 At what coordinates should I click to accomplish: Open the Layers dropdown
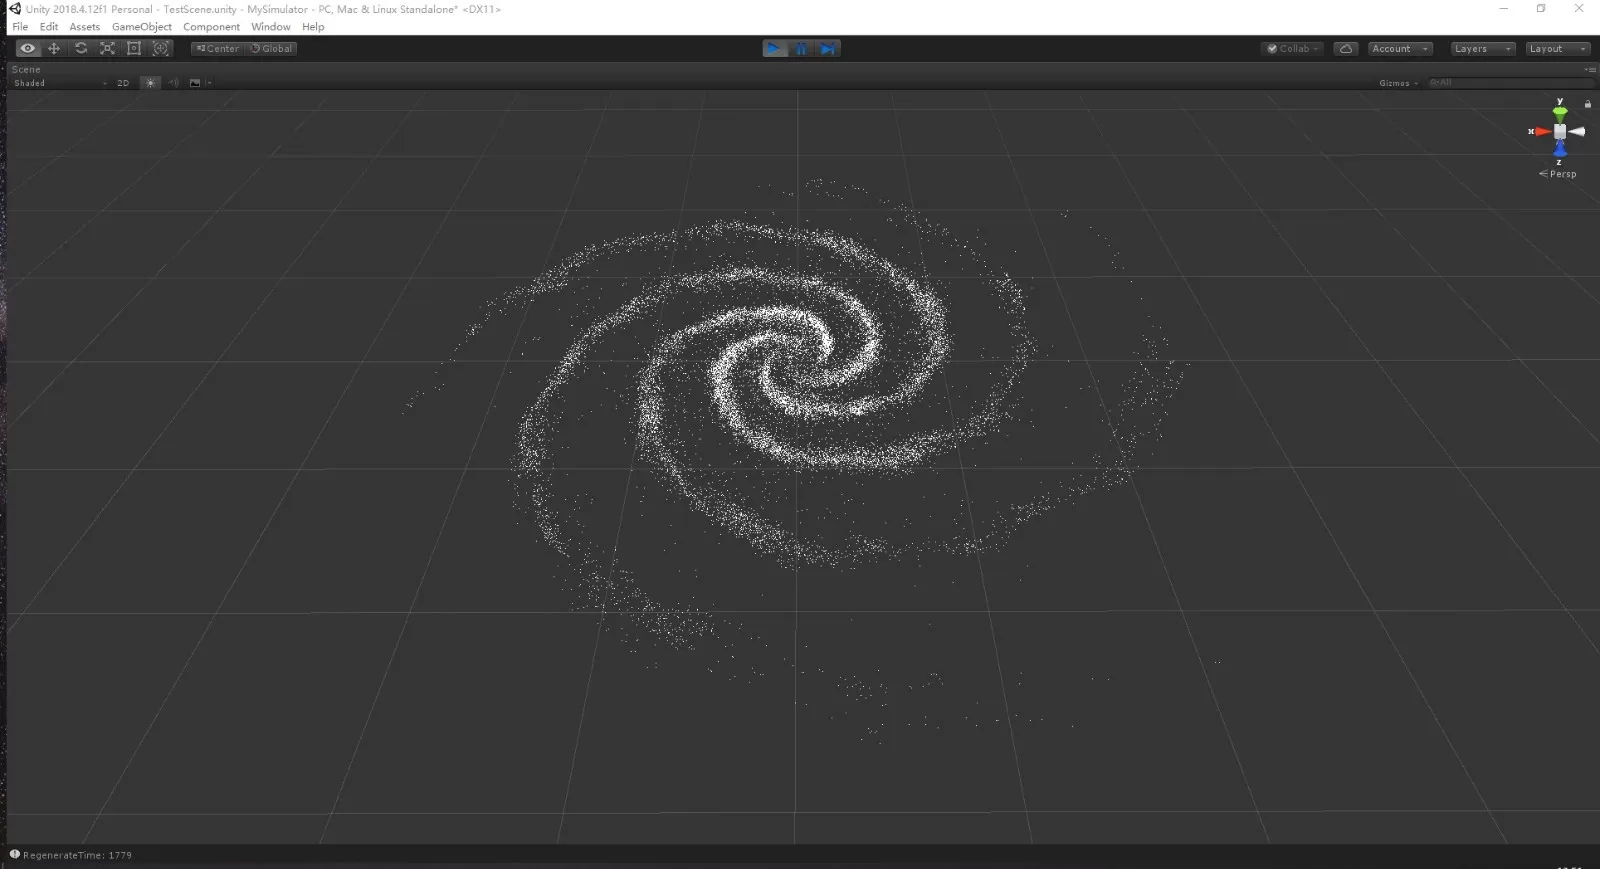point(1483,48)
